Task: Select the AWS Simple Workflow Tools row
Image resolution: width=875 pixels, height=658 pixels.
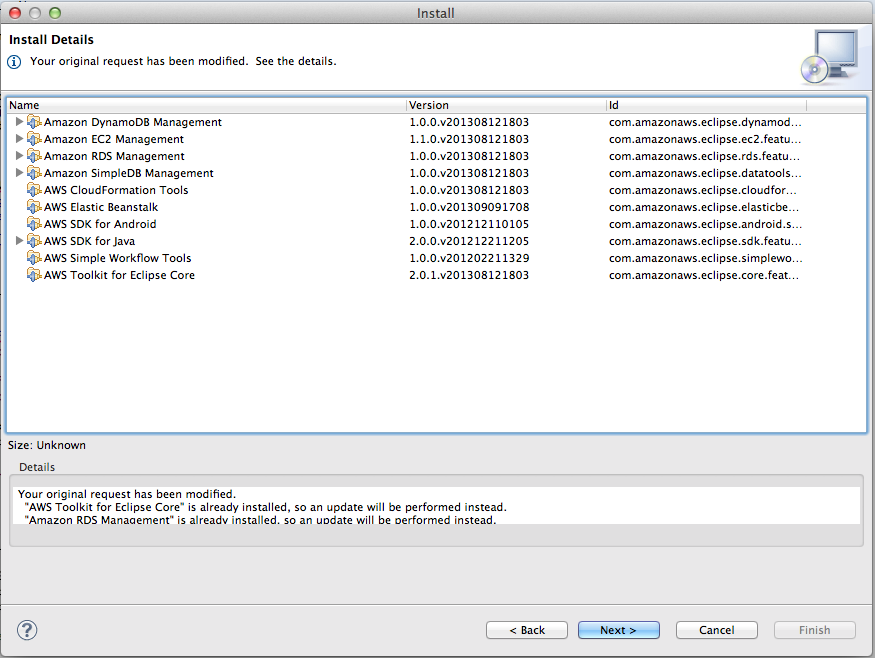Action: coord(436,258)
